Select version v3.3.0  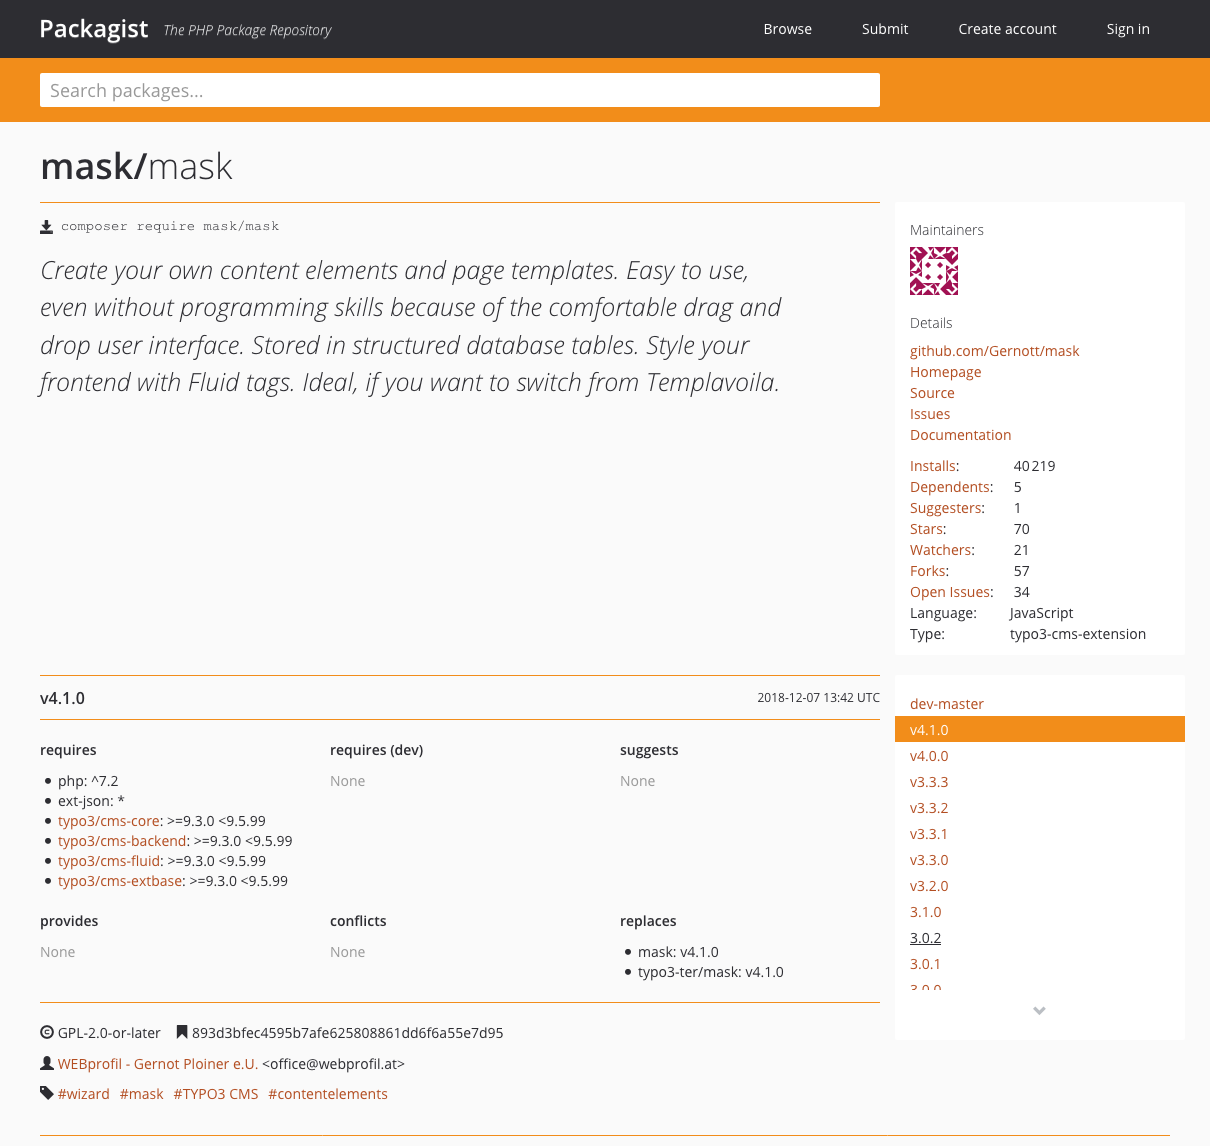point(929,860)
